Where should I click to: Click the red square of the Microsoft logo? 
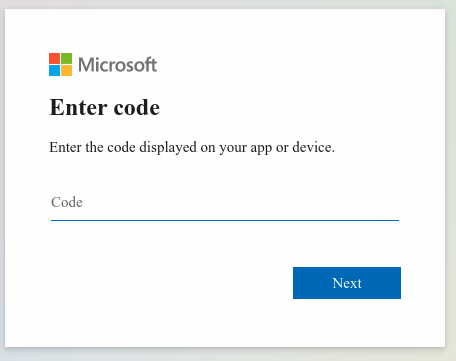[x=54, y=58]
